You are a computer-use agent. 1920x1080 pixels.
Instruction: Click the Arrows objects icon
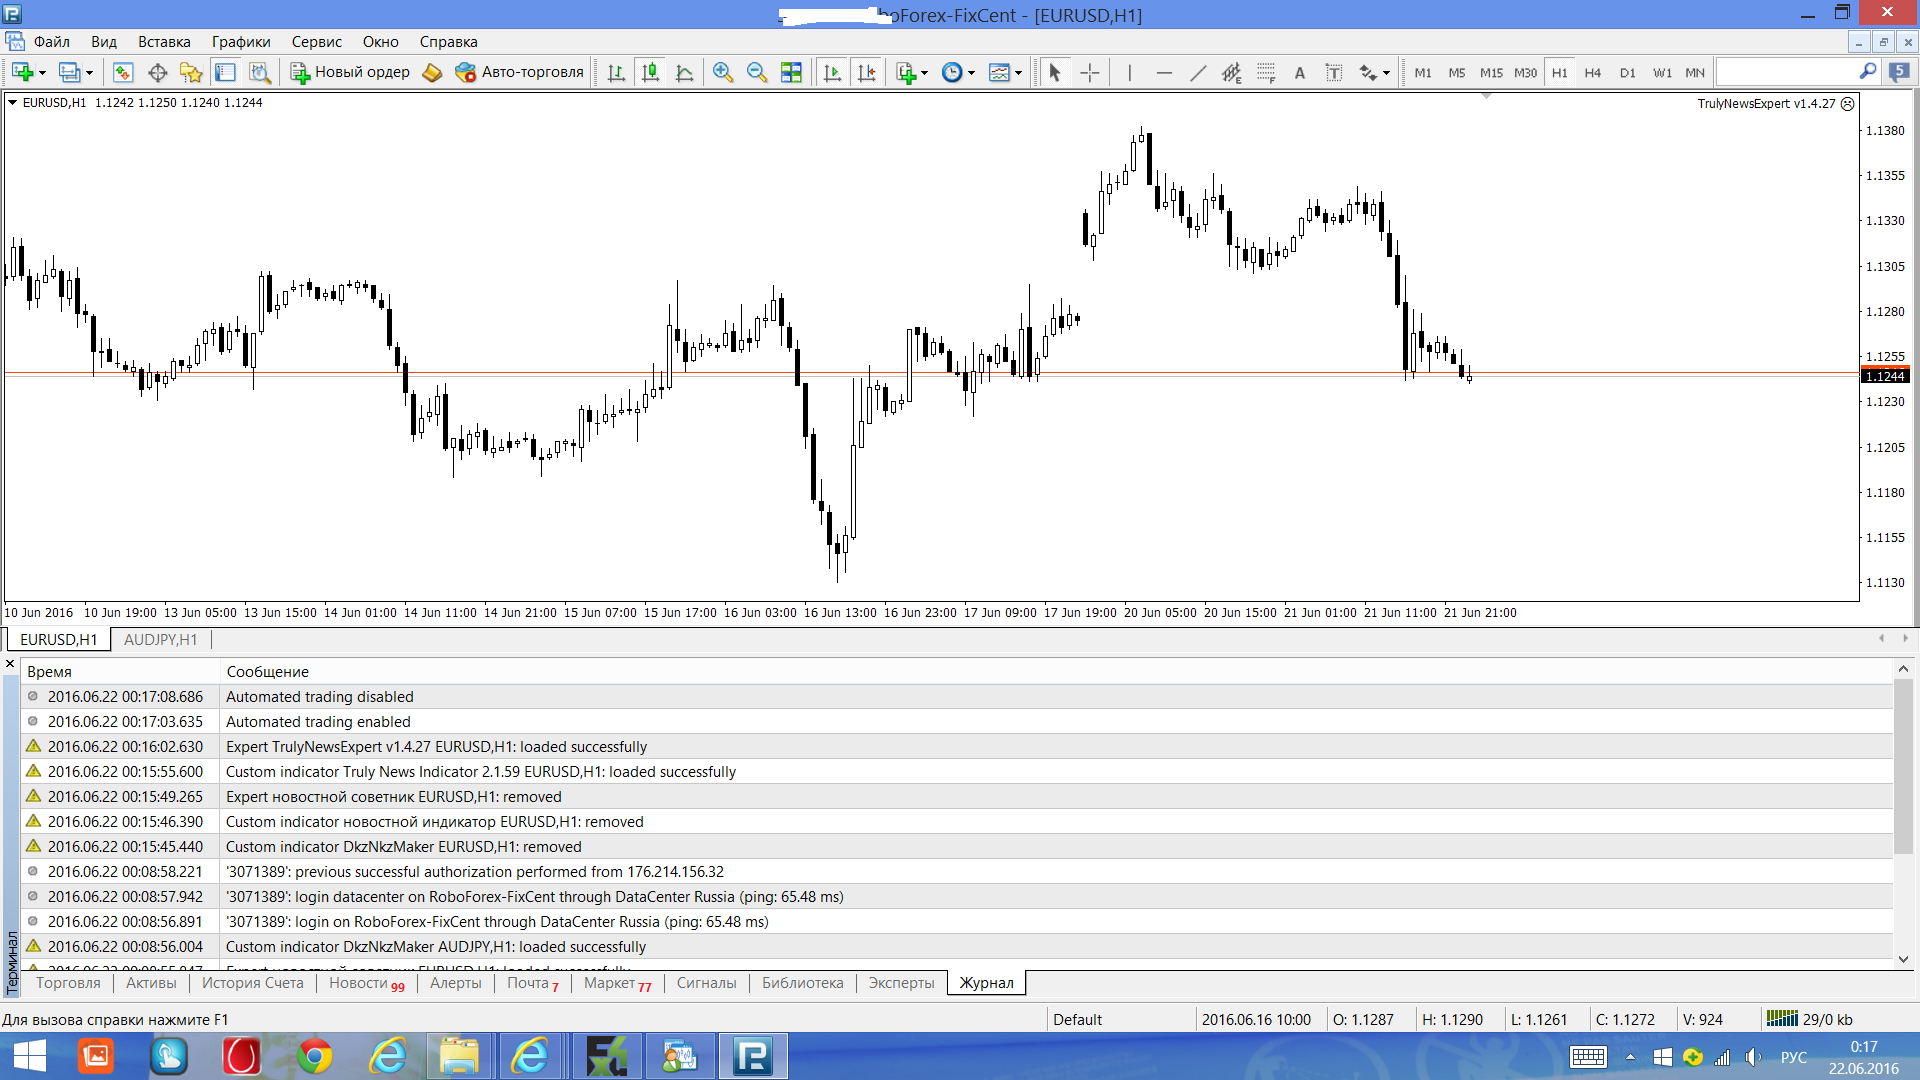1367,72
